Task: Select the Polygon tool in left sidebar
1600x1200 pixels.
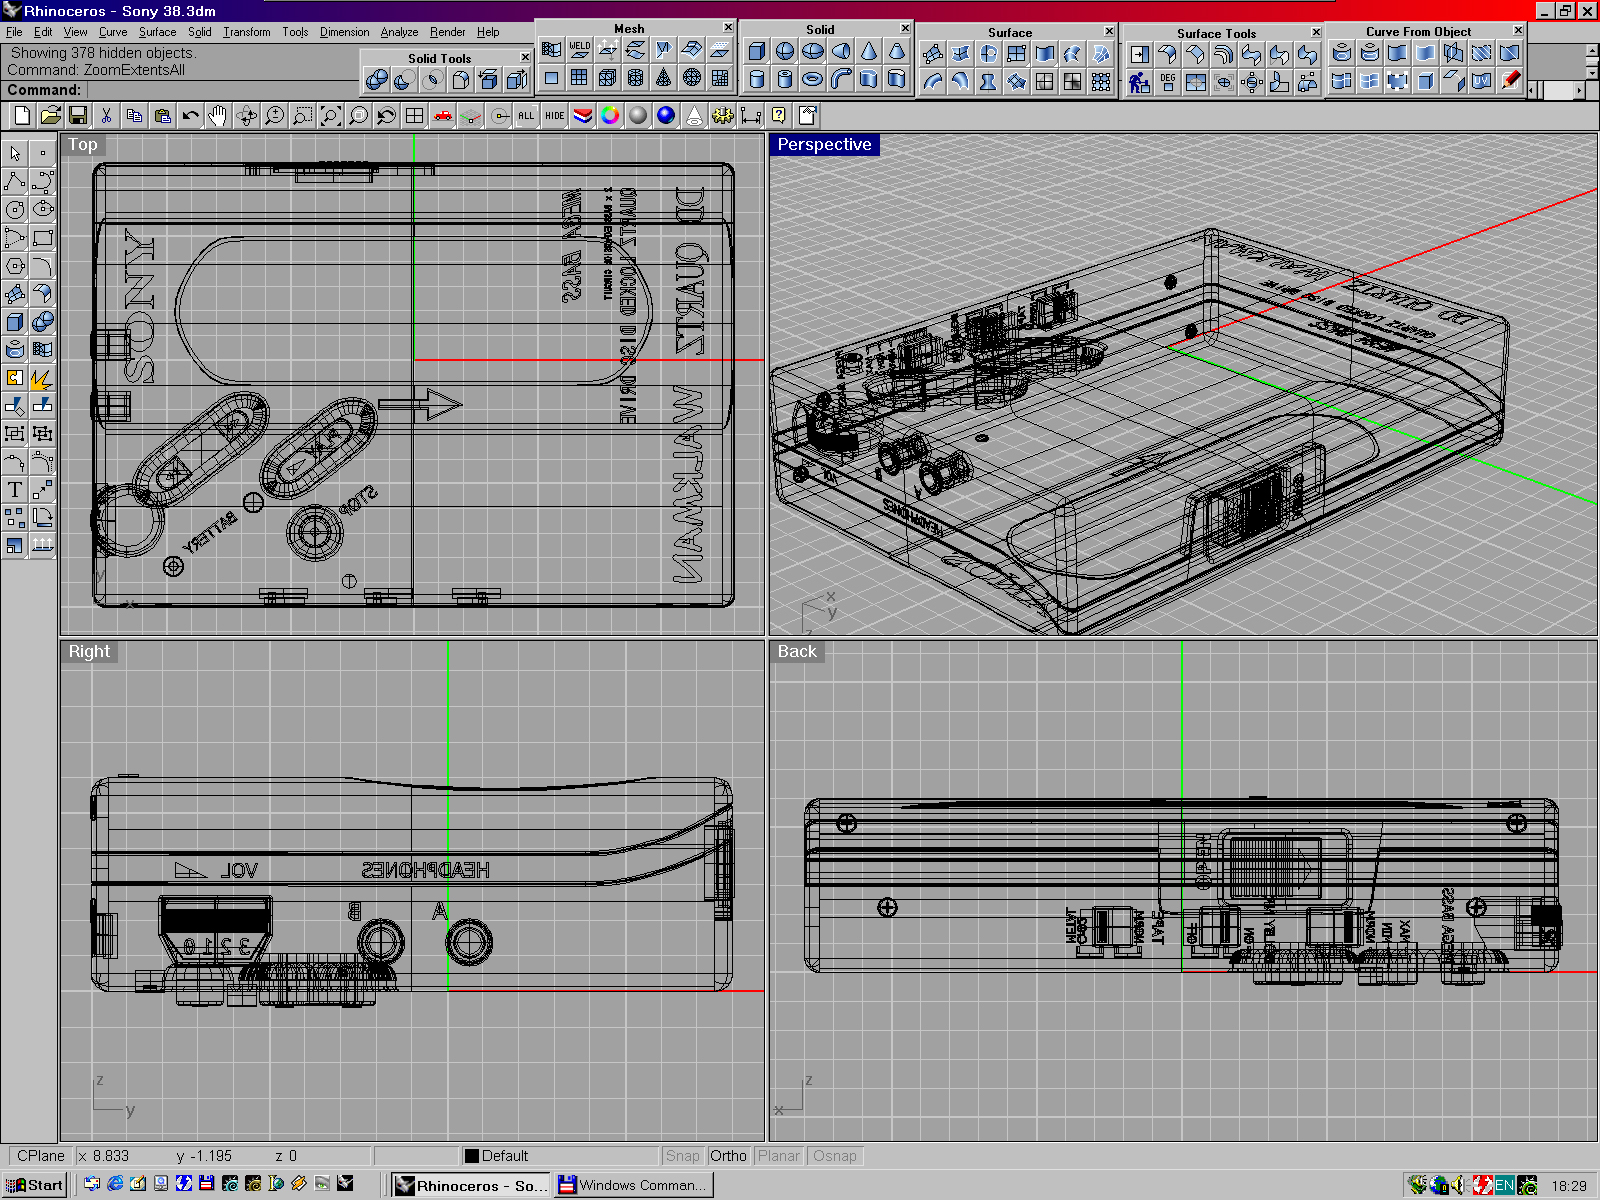Action: pos(15,265)
